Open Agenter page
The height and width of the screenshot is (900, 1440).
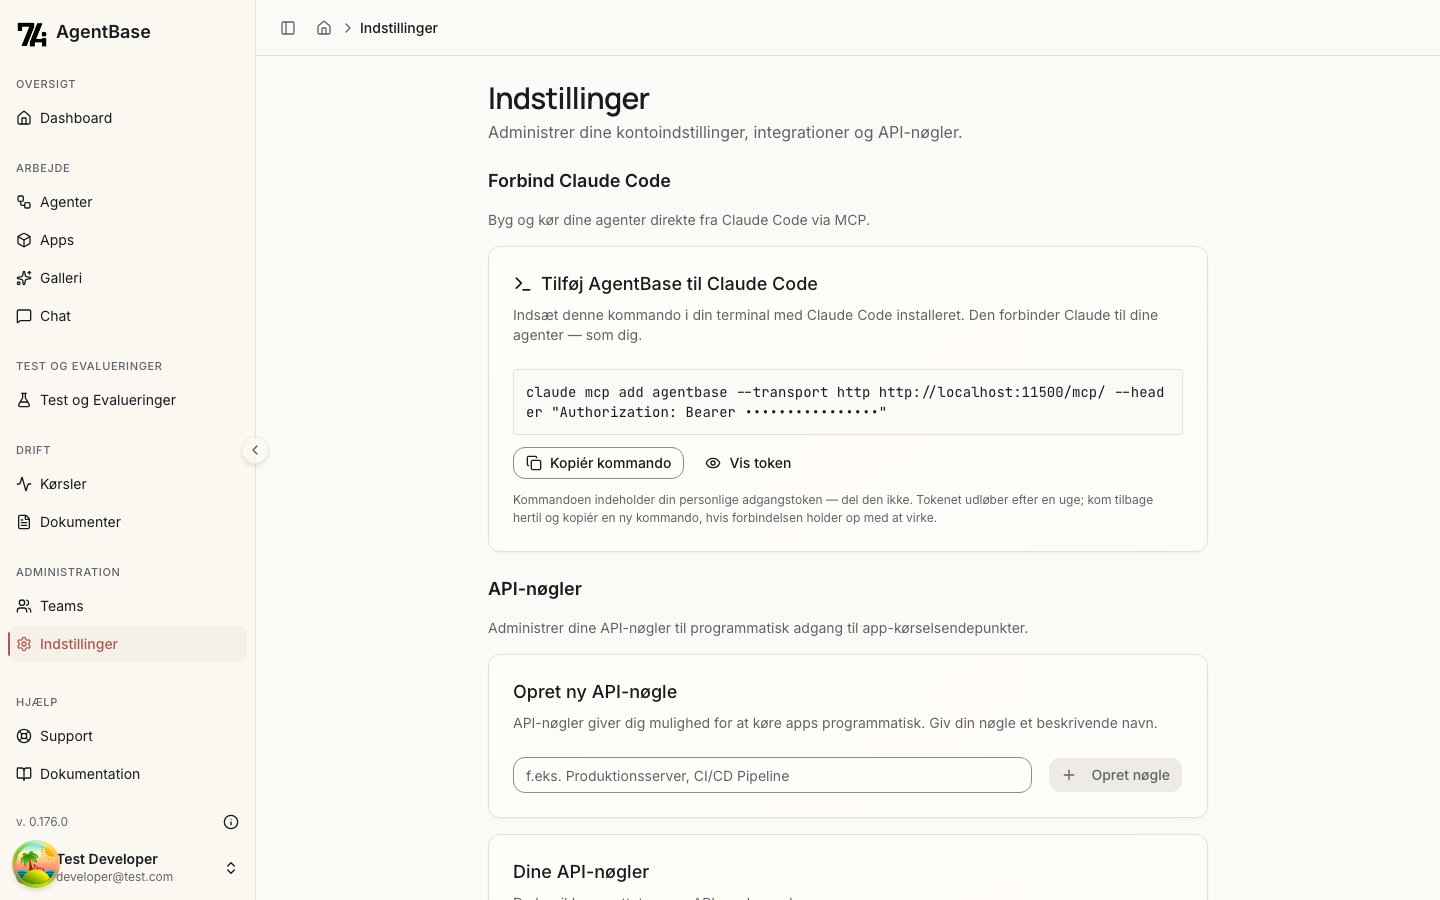[x=127, y=202]
